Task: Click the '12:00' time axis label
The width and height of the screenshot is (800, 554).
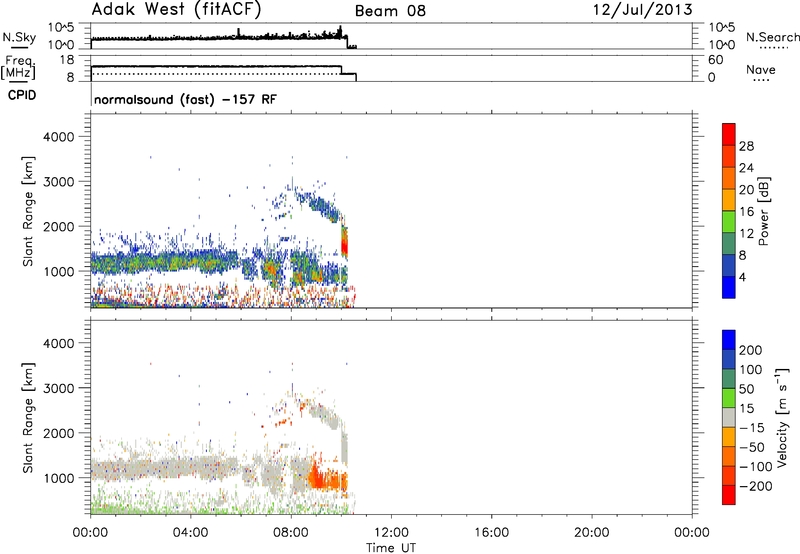Action: [391, 533]
